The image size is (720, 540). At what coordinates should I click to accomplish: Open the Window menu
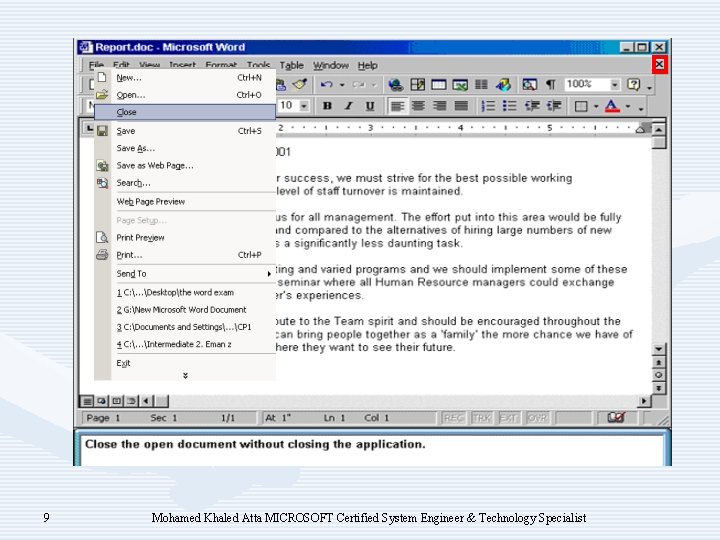point(331,65)
